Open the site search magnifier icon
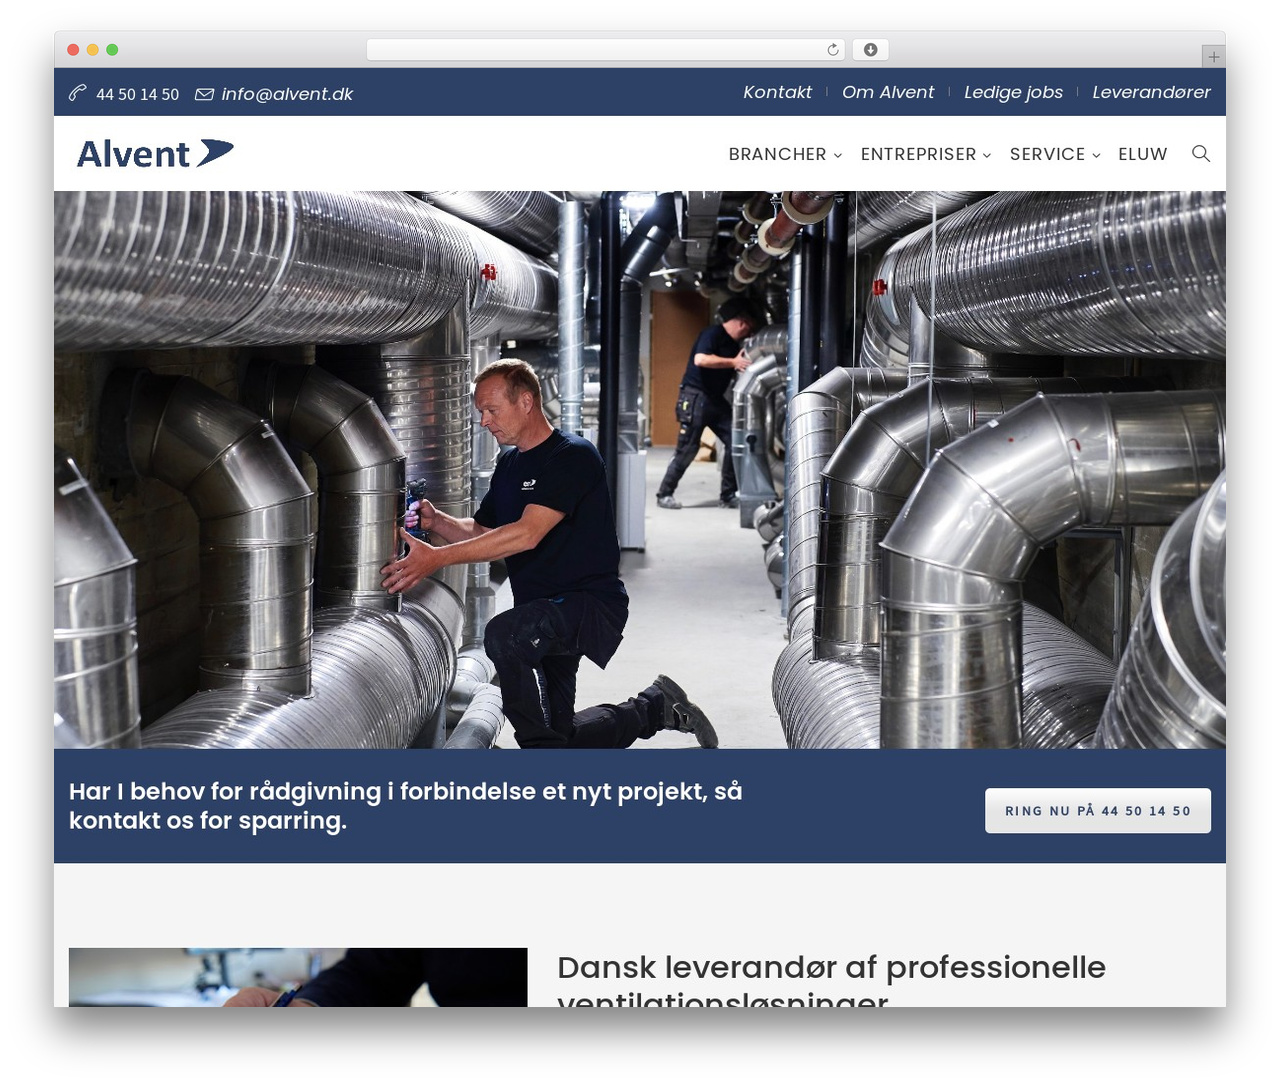This screenshot has width=1280, height=1084. [x=1201, y=153]
